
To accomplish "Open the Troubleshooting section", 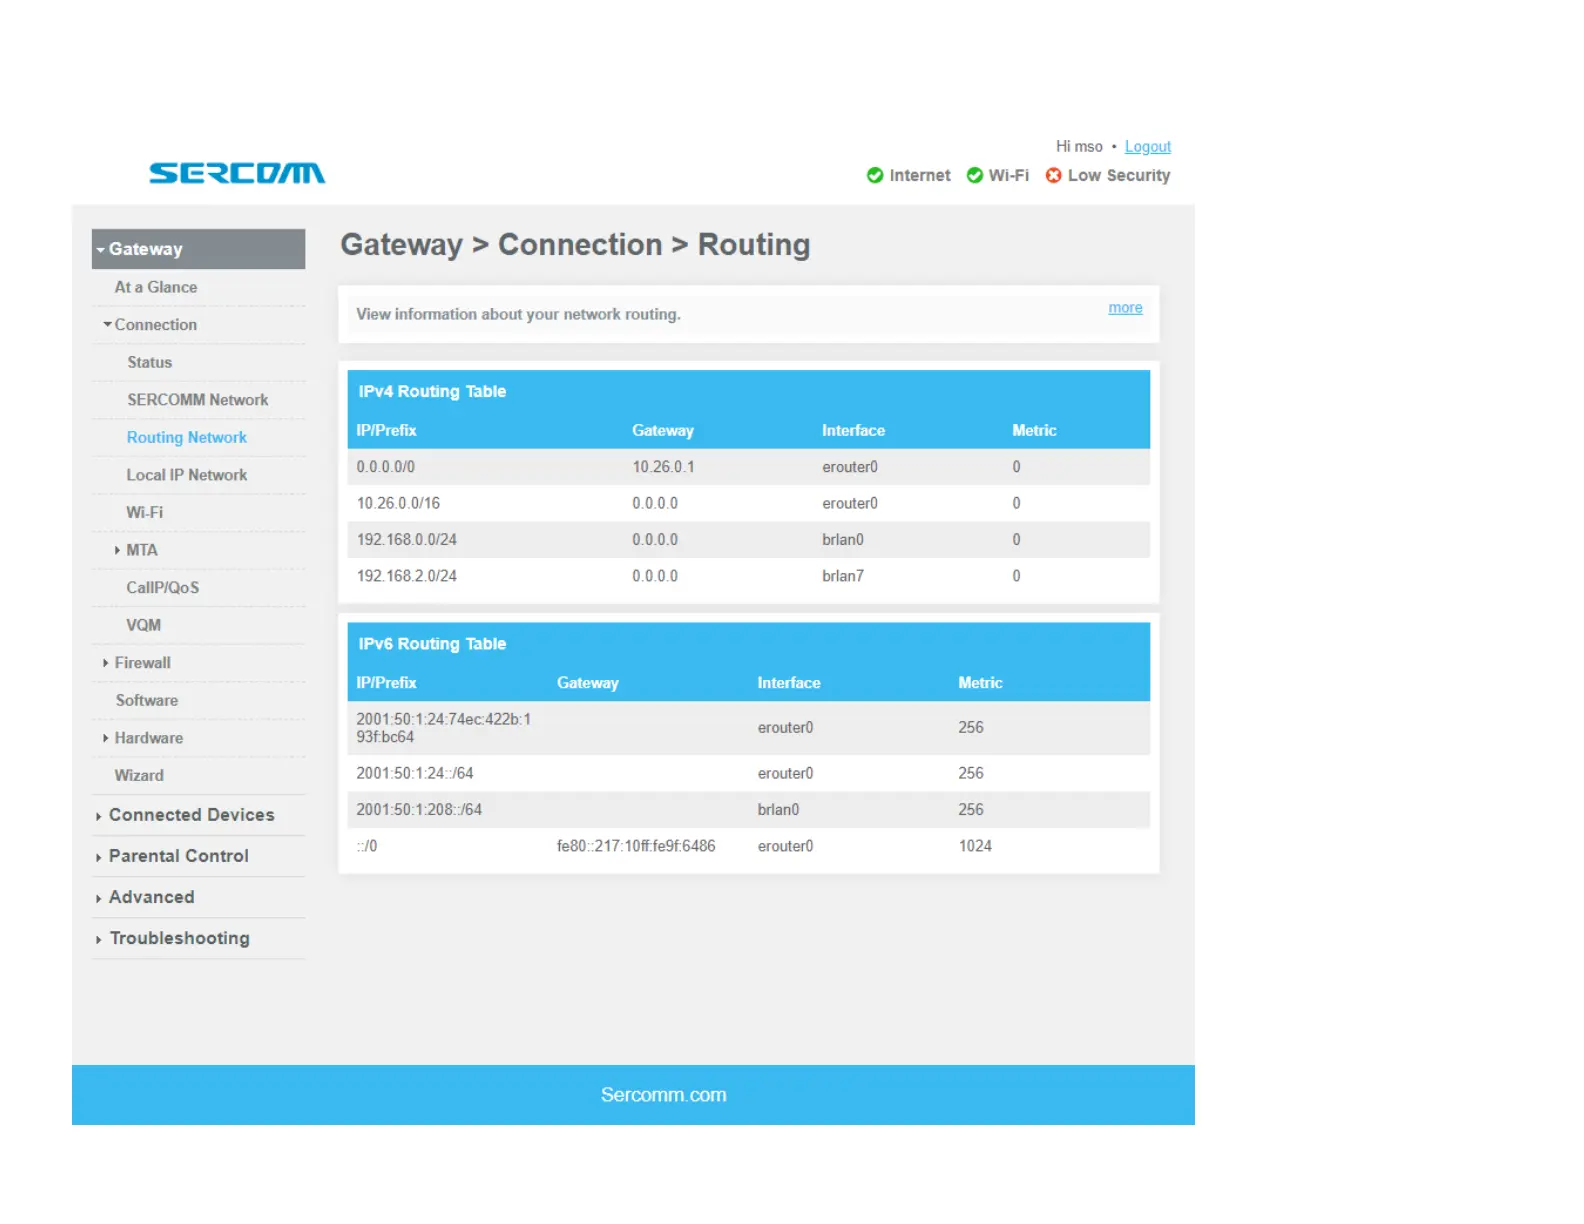I will click(x=179, y=938).
